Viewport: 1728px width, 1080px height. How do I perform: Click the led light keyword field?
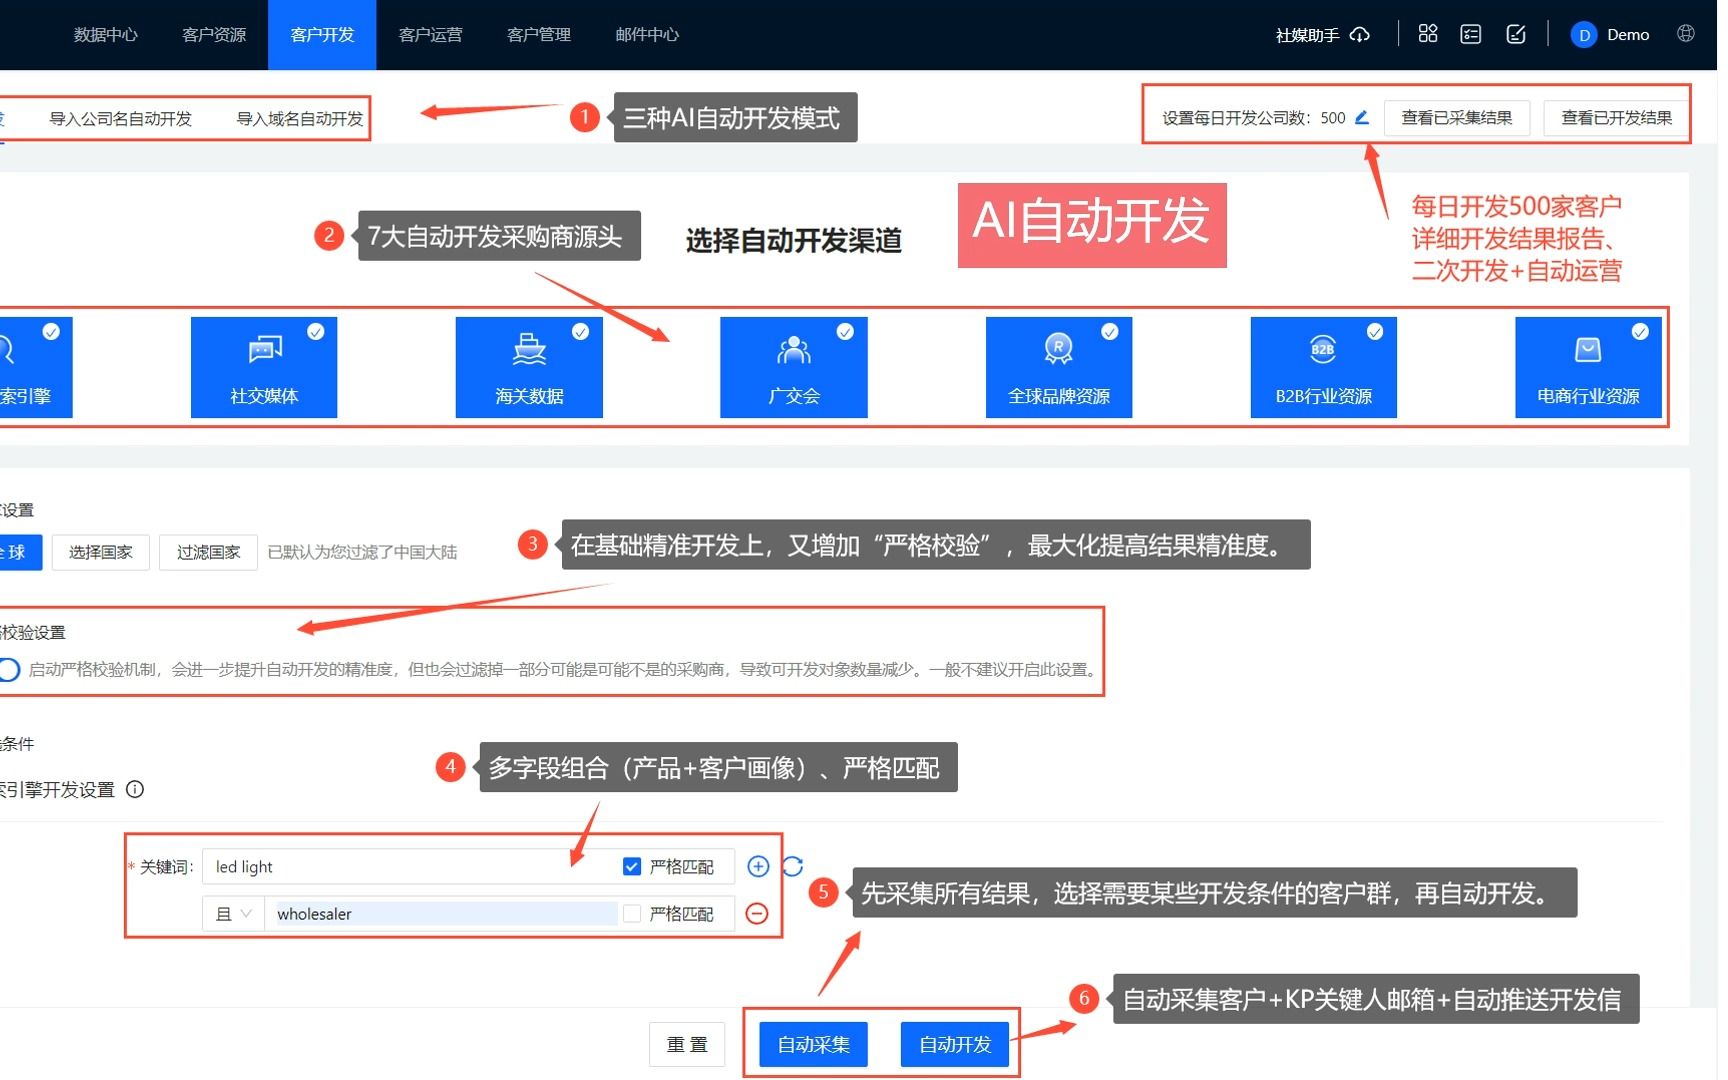410,866
